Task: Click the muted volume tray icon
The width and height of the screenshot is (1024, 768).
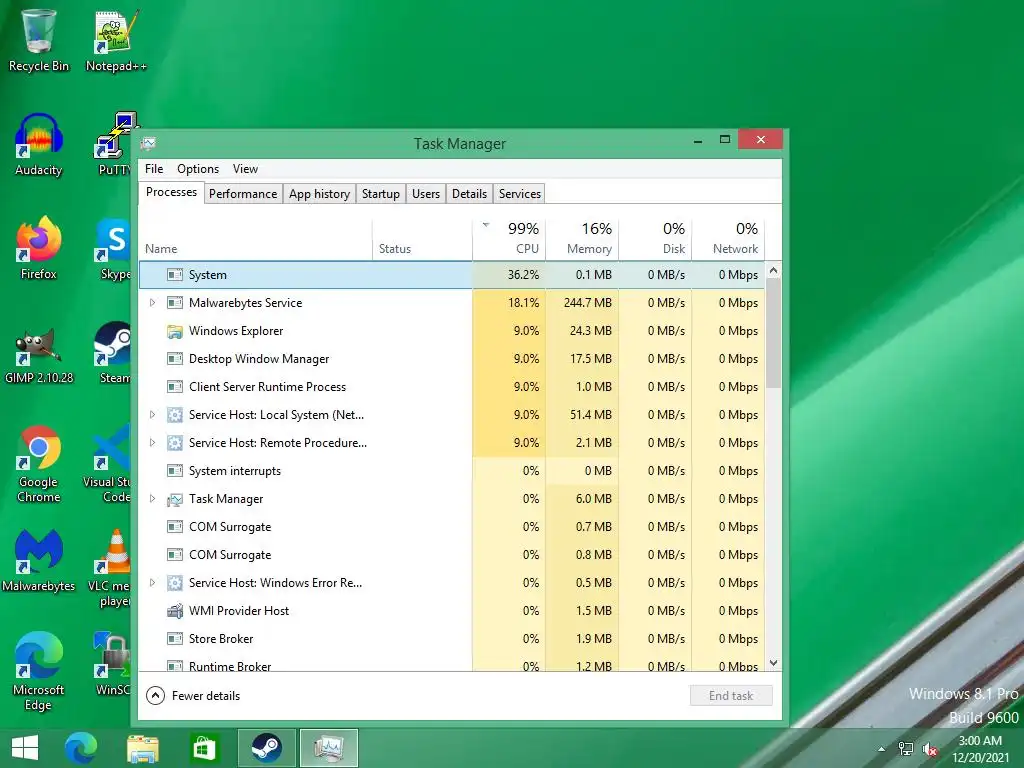Action: point(930,749)
